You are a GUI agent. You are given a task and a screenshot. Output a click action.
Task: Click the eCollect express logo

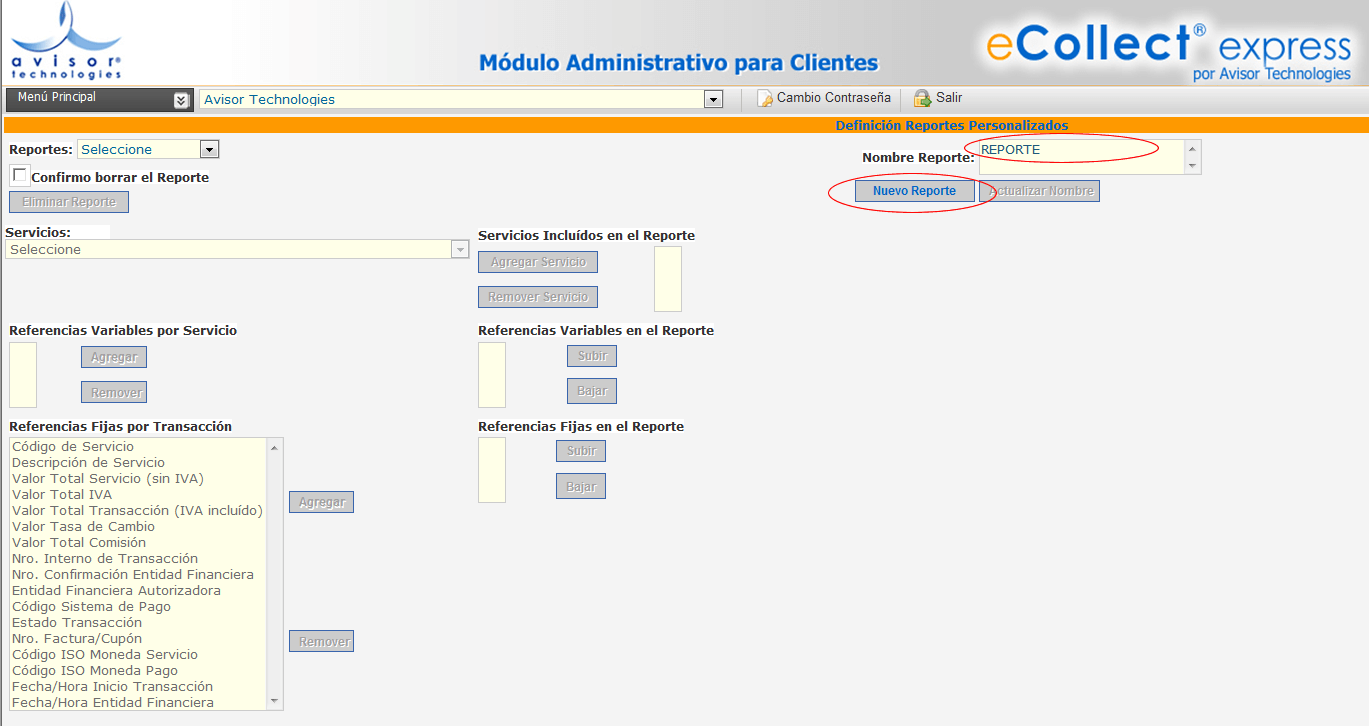1168,50
